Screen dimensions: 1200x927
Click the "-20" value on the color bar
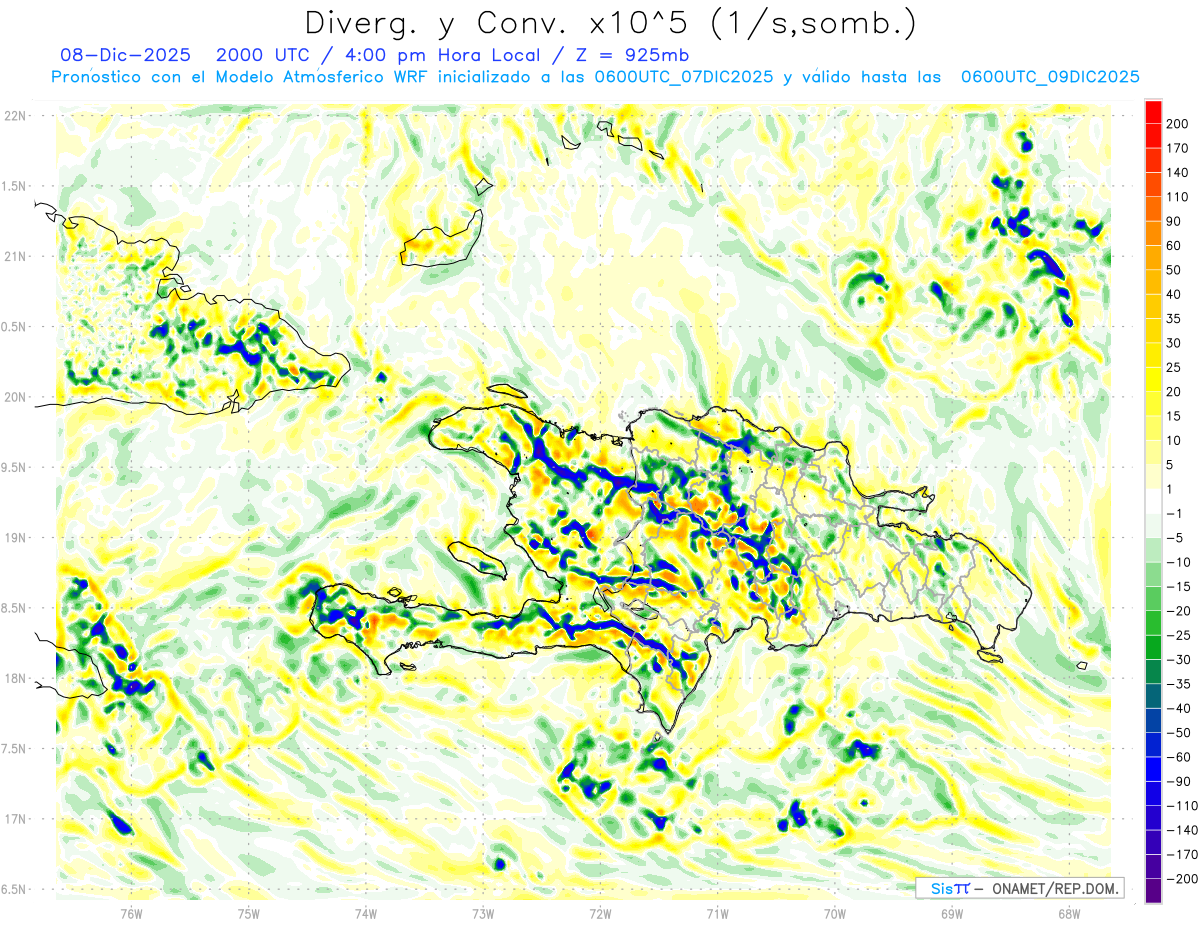point(1179,611)
